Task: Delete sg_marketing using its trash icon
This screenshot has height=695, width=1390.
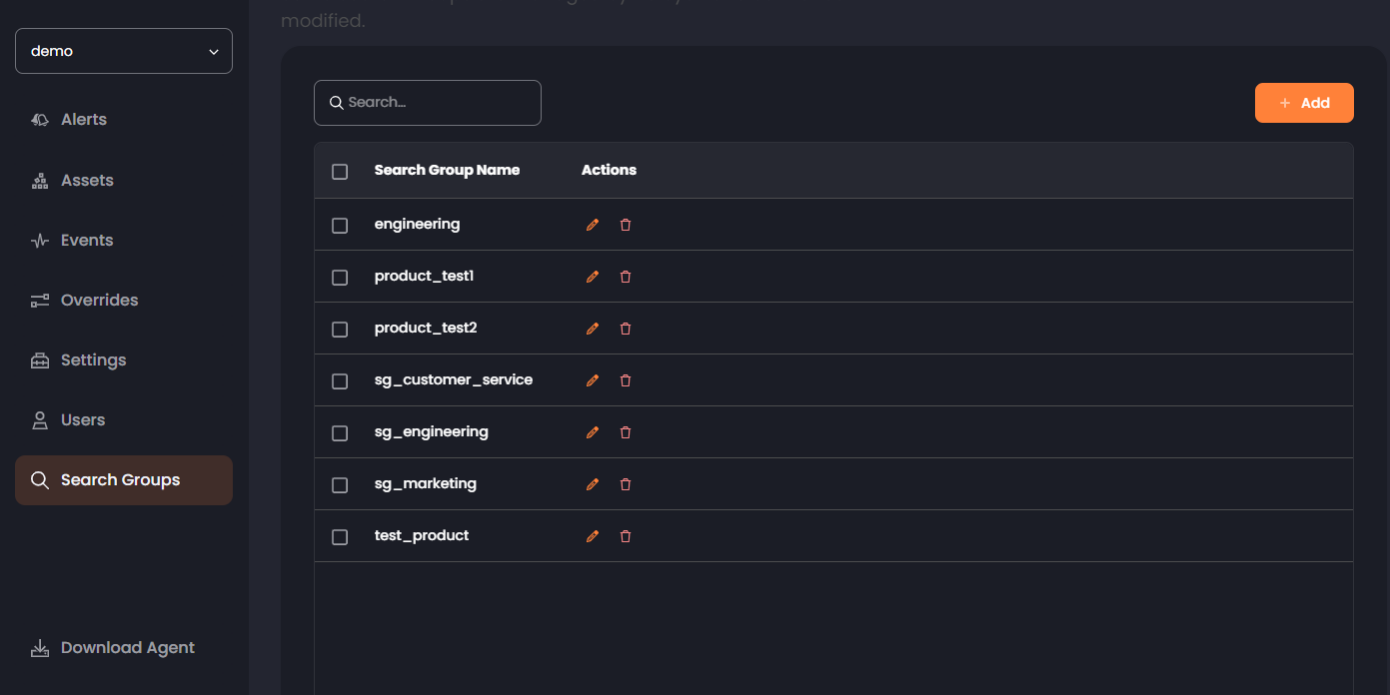Action: pyautogui.click(x=625, y=484)
